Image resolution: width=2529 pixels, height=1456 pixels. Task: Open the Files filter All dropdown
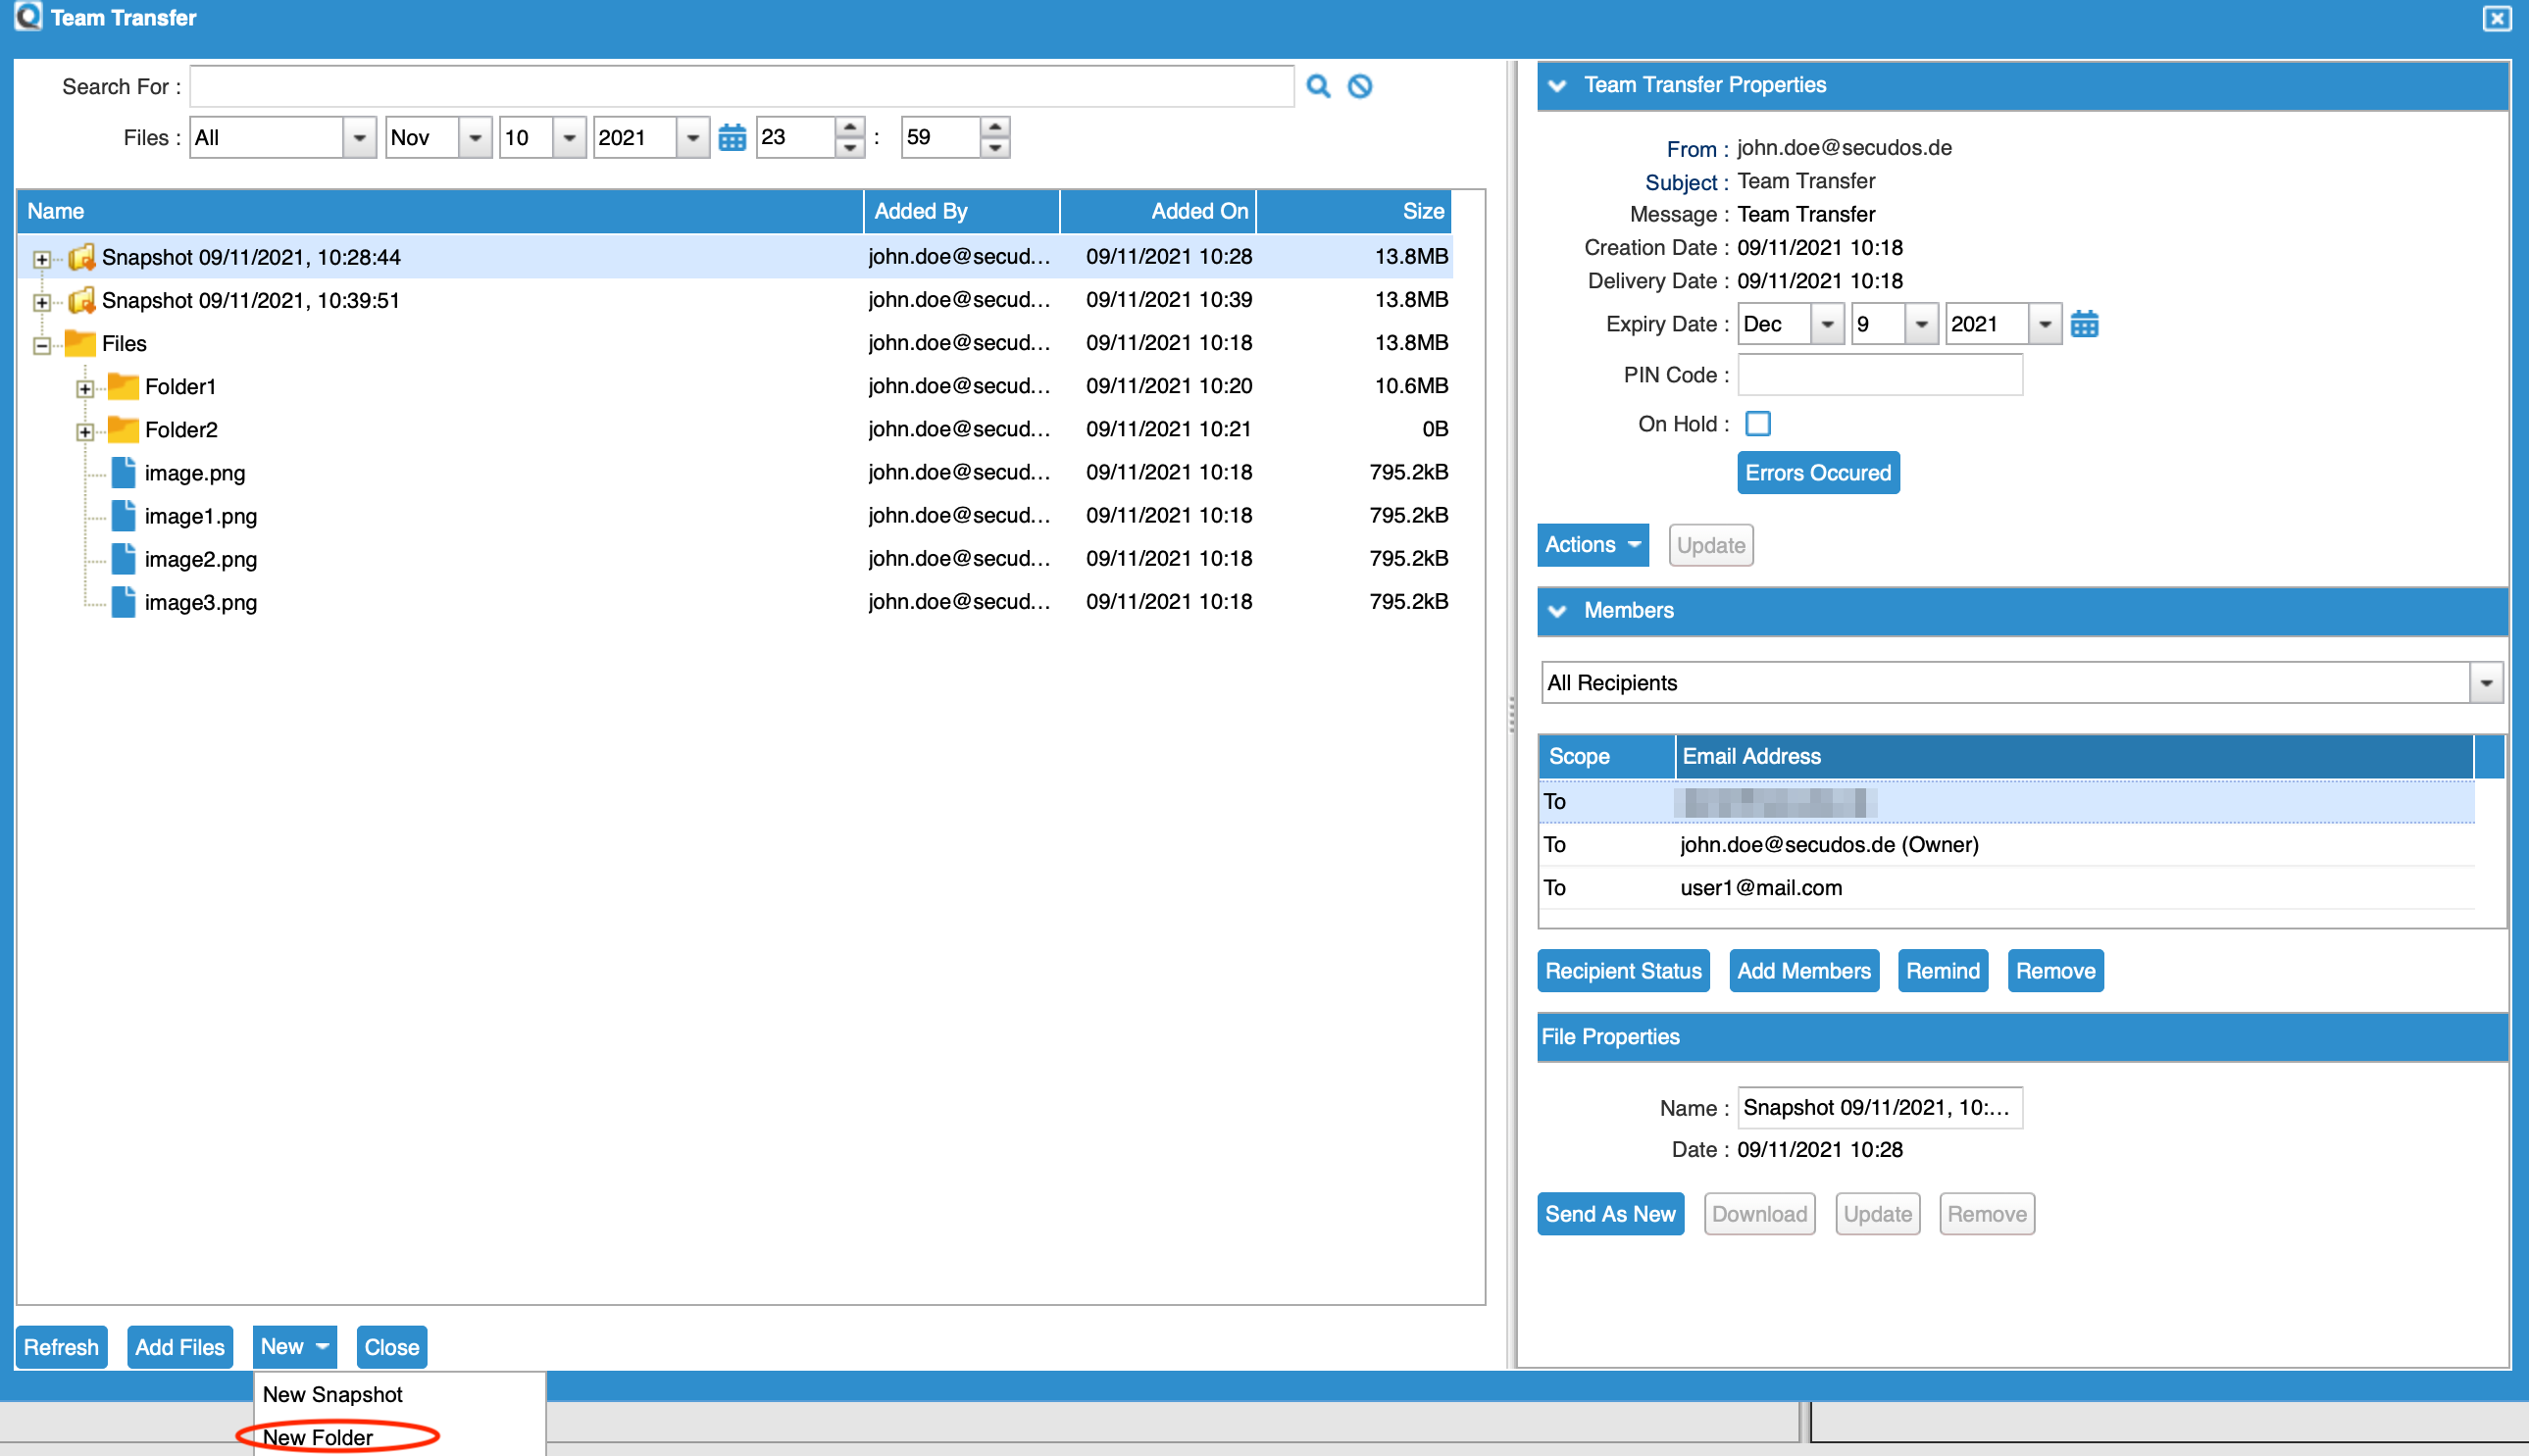point(358,138)
